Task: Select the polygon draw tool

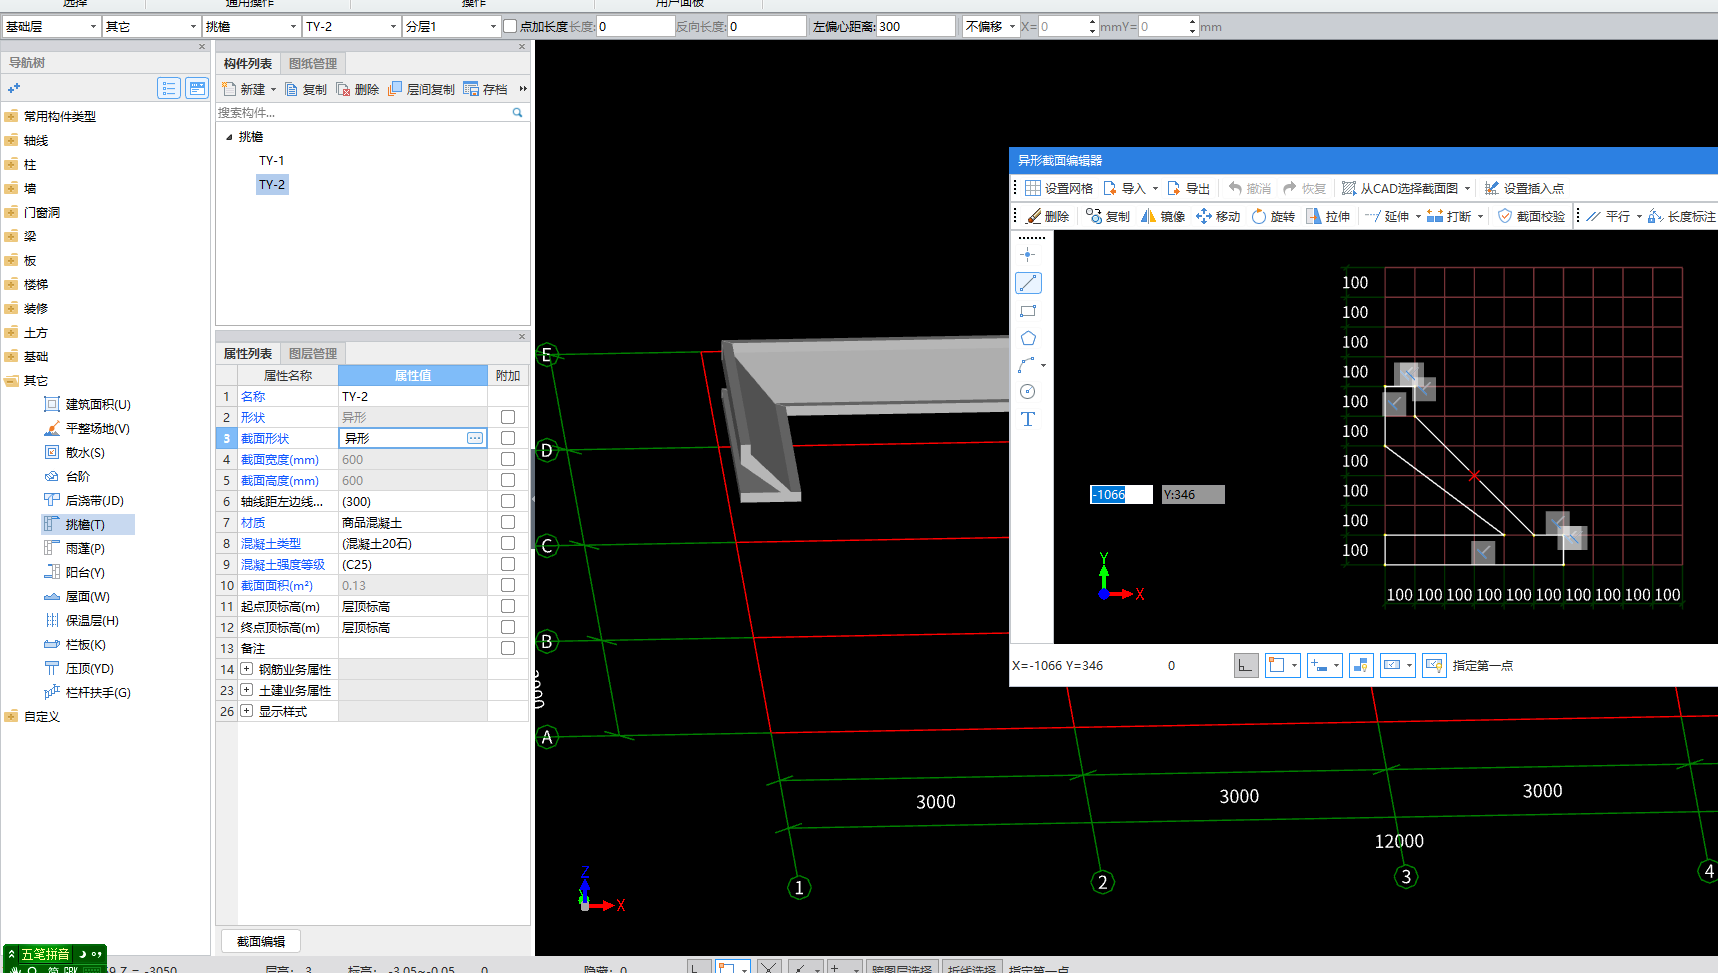Action: (x=1028, y=338)
